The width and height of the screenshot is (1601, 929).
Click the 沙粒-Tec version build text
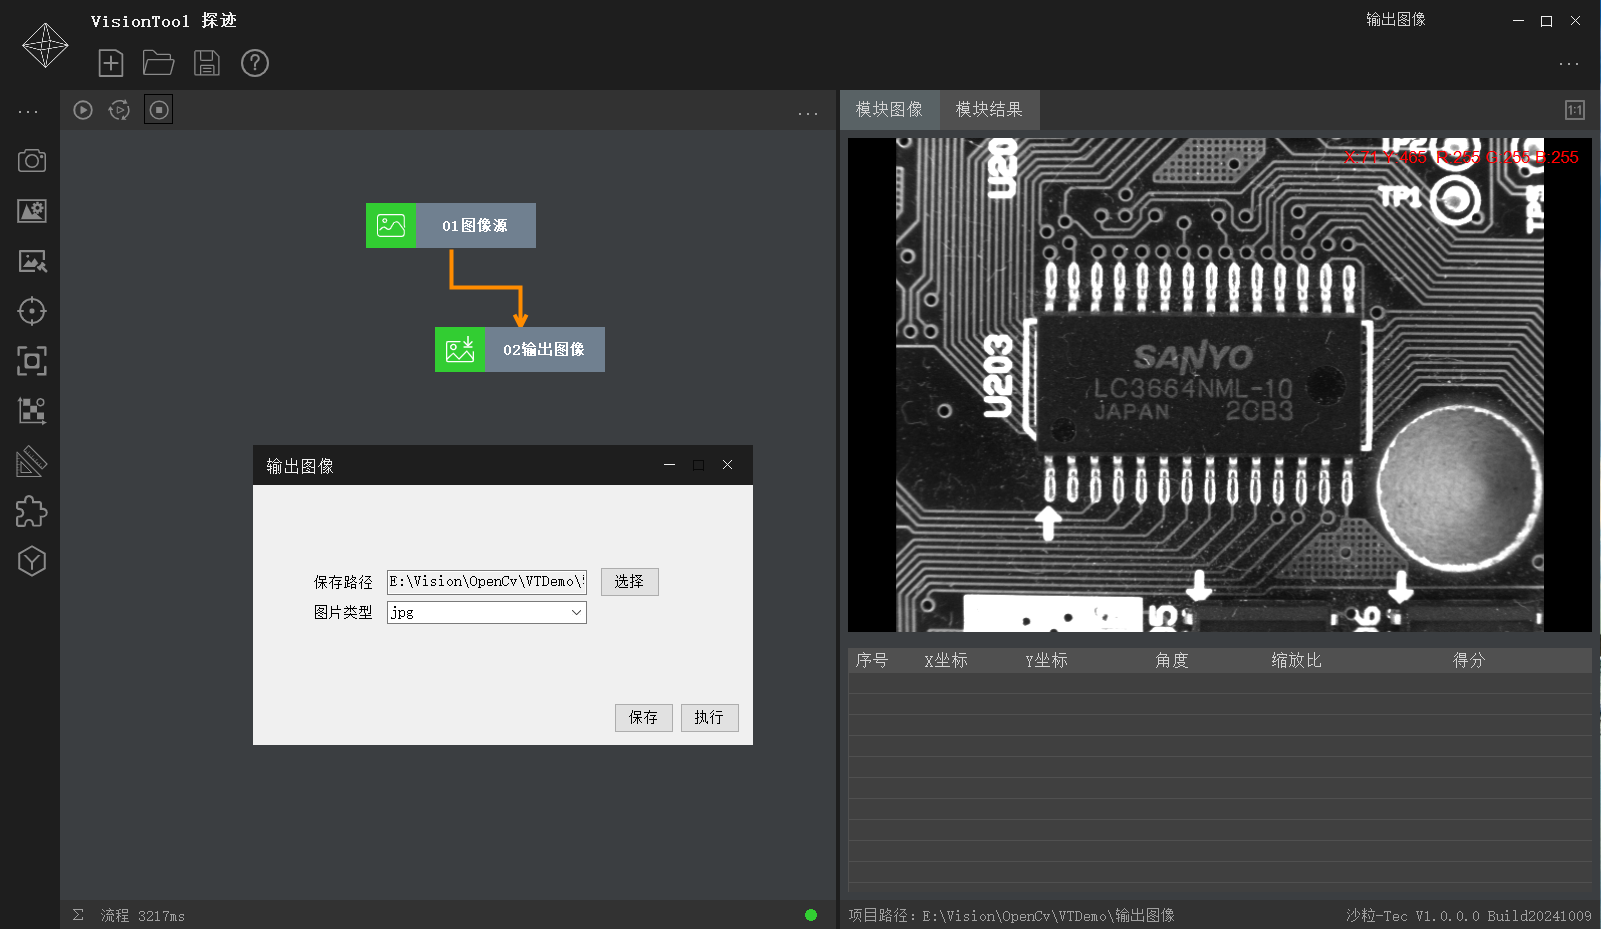click(x=1468, y=916)
